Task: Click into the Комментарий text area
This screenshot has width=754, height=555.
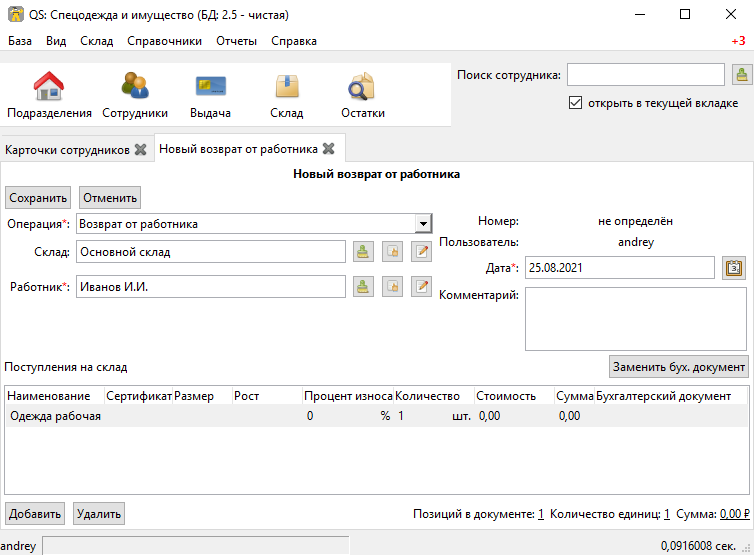Action: [x=636, y=319]
